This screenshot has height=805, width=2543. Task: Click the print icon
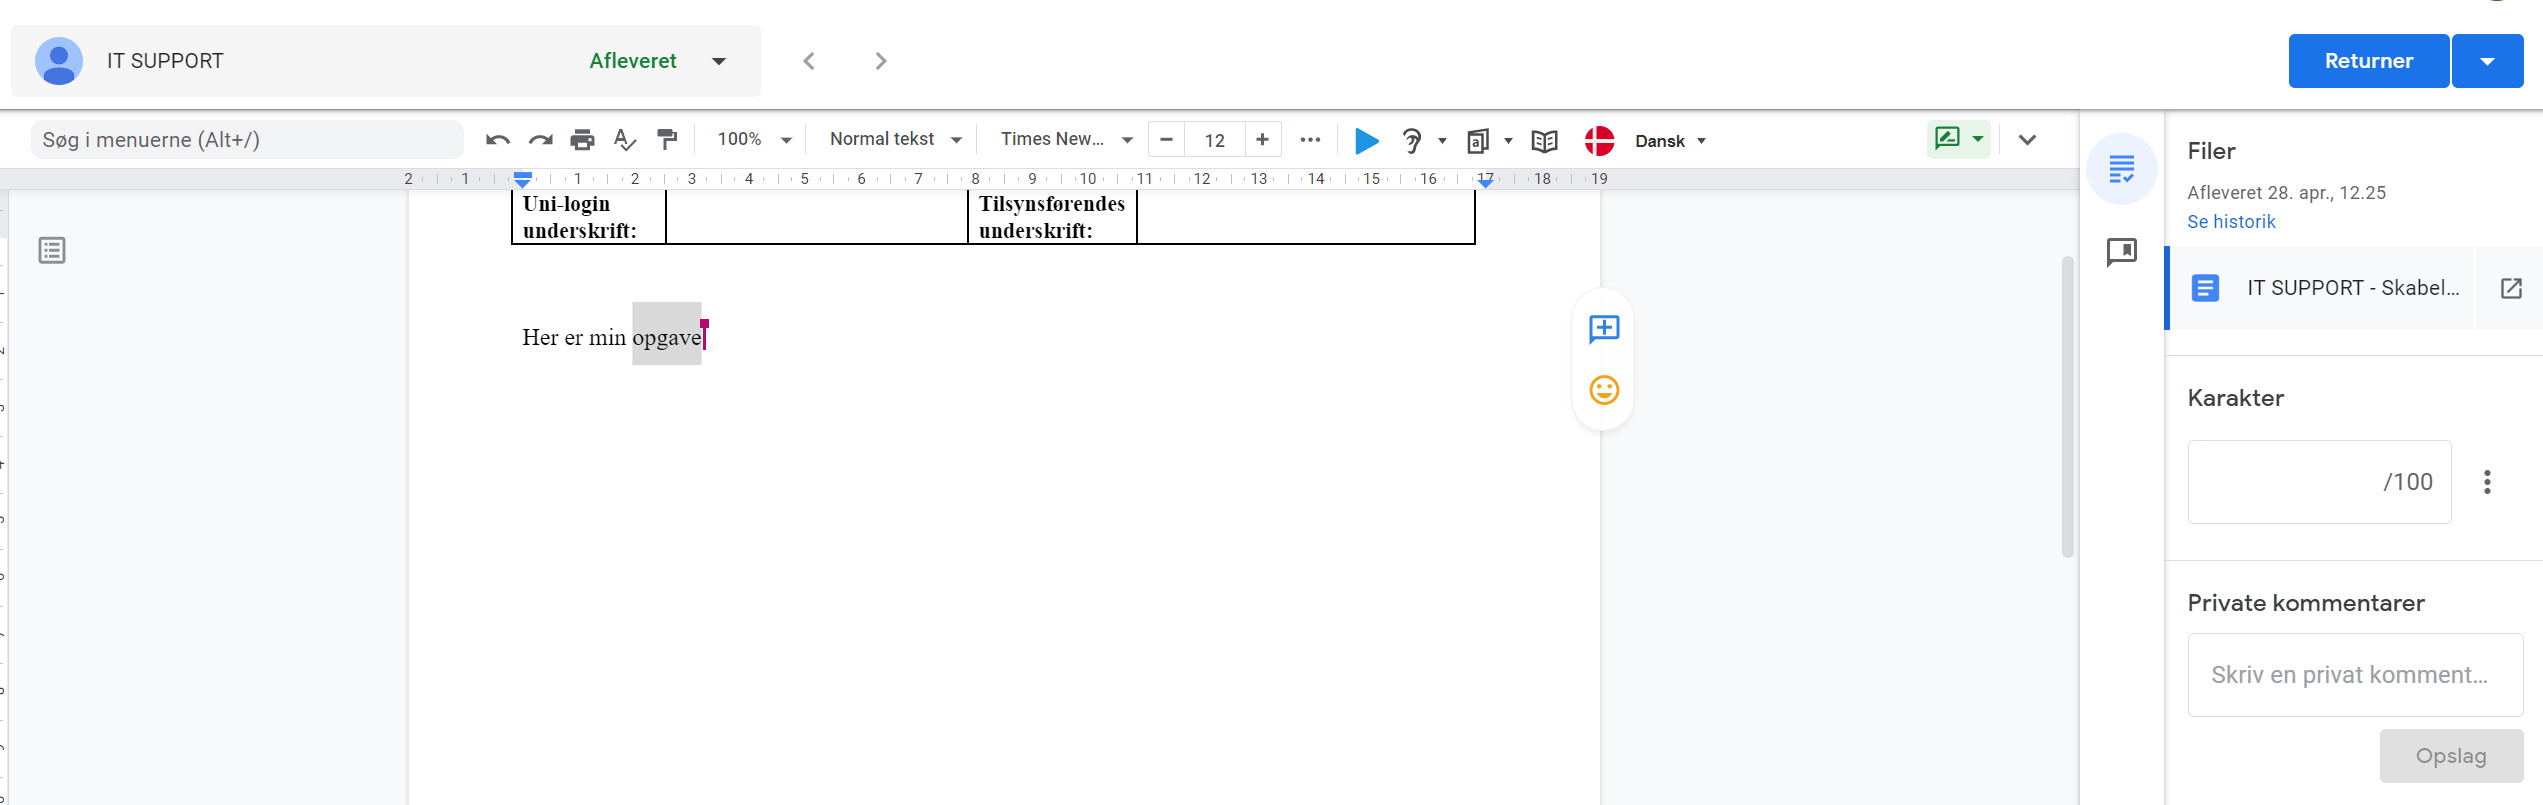582,140
